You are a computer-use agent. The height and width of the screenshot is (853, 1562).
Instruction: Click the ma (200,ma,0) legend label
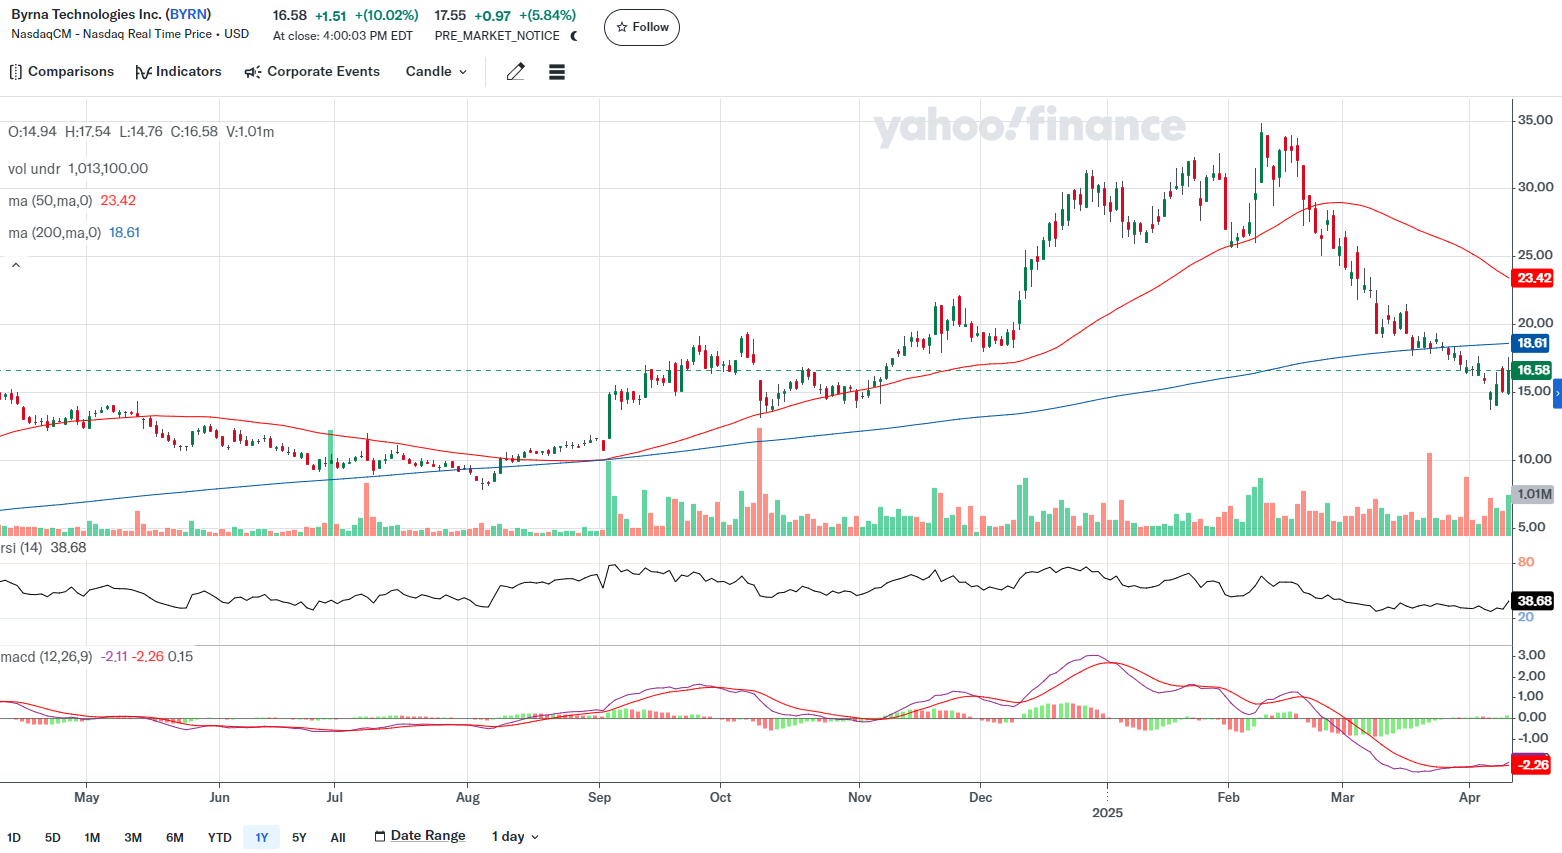tap(54, 233)
